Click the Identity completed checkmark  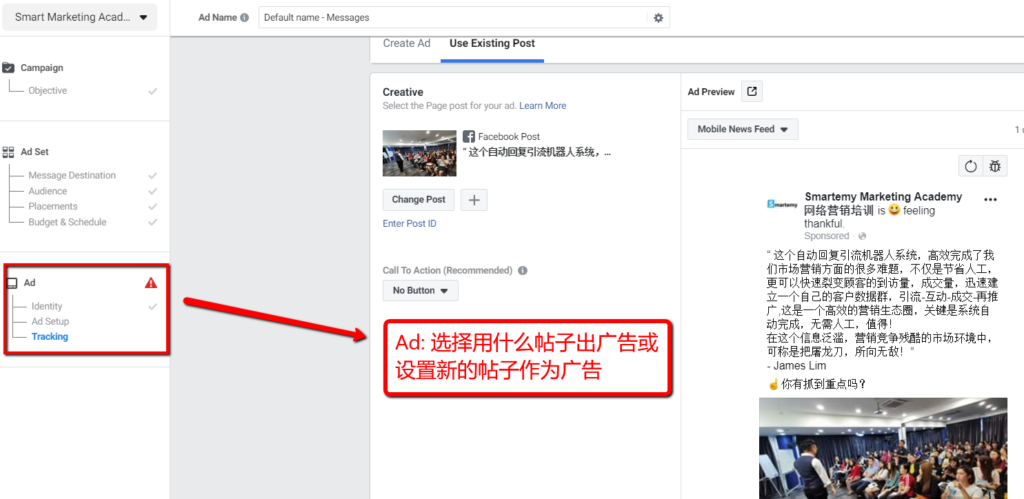tap(152, 306)
